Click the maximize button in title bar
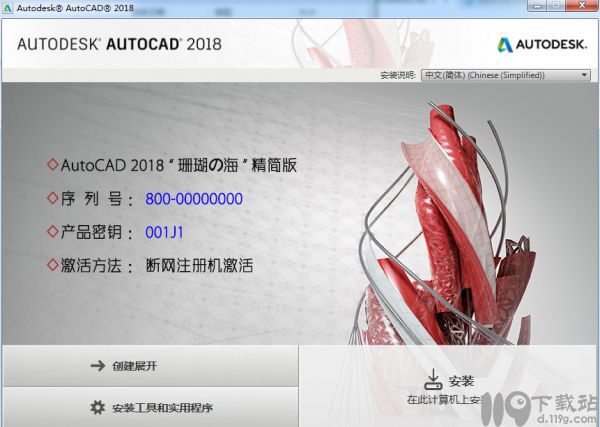The image size is (600, 427). (x=556, y=5)
